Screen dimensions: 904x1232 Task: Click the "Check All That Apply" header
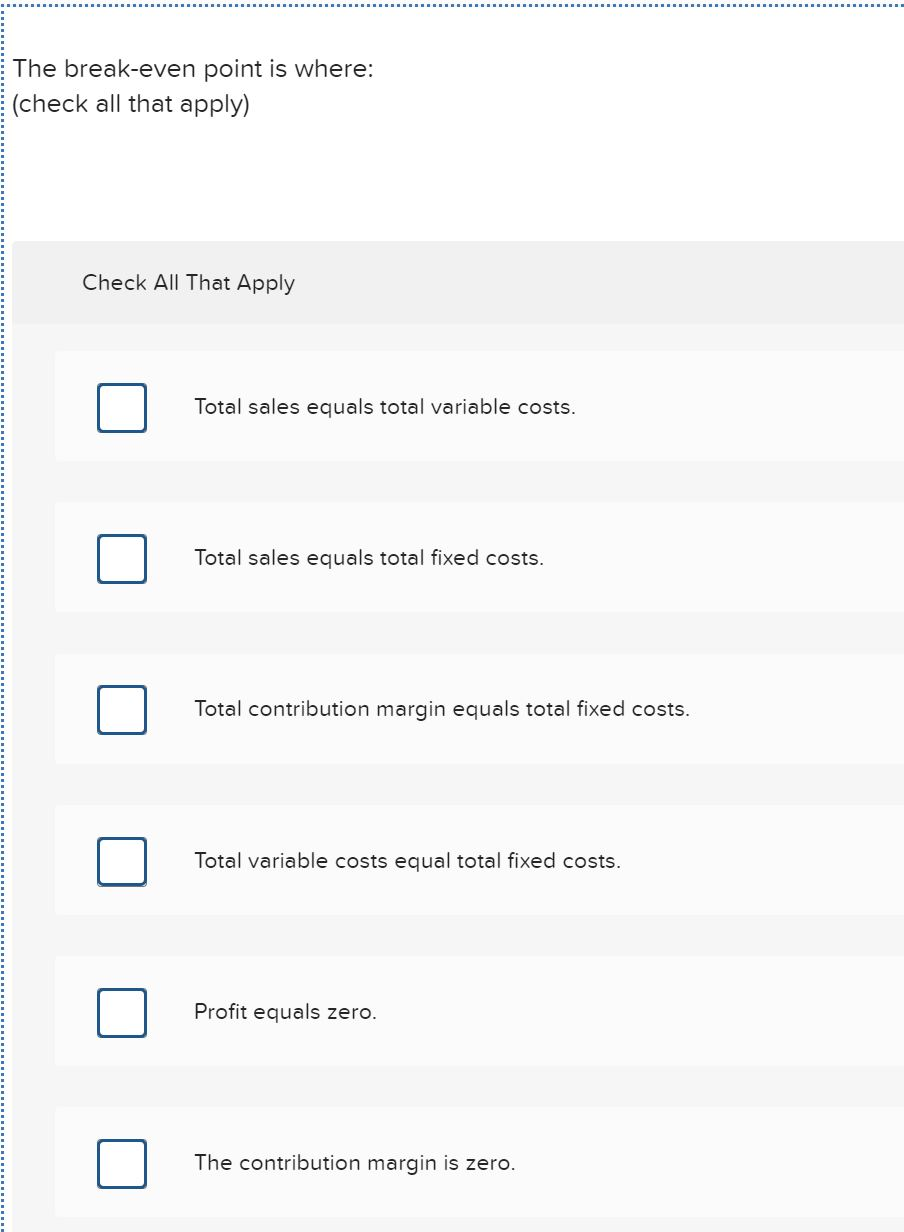[188, 283]
